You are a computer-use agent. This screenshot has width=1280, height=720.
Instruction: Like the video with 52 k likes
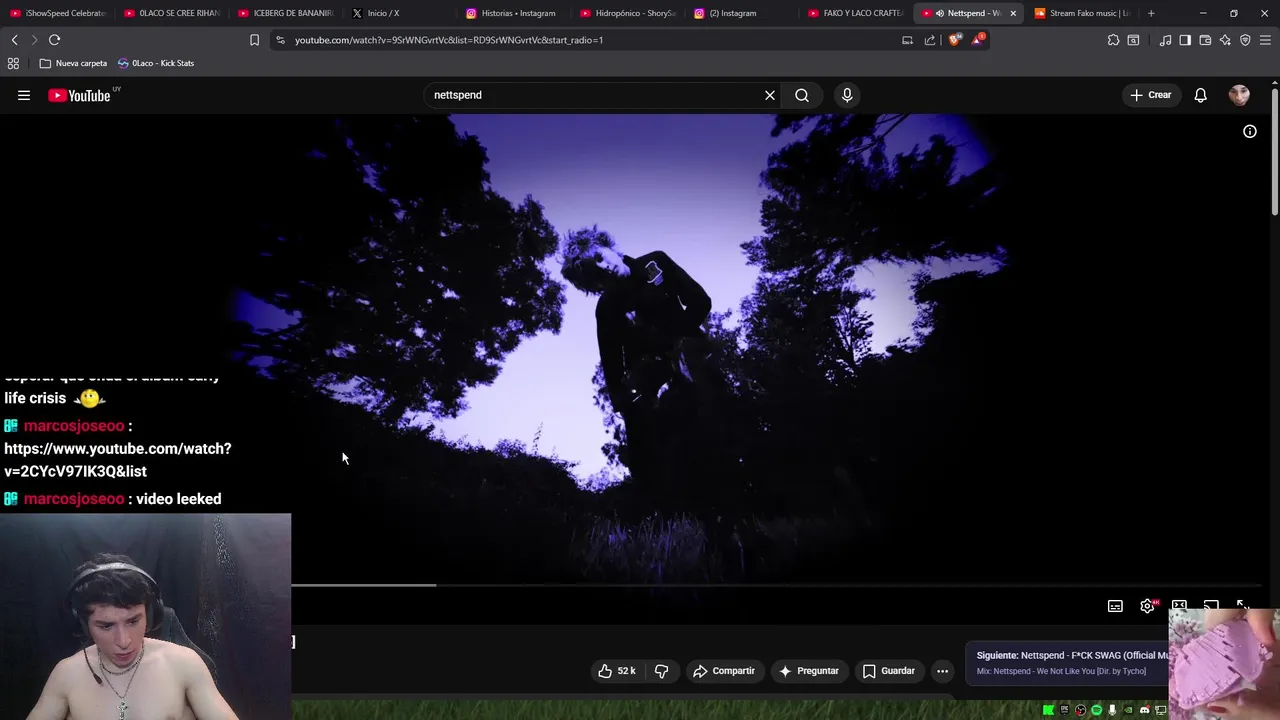[x=617, y=671]
